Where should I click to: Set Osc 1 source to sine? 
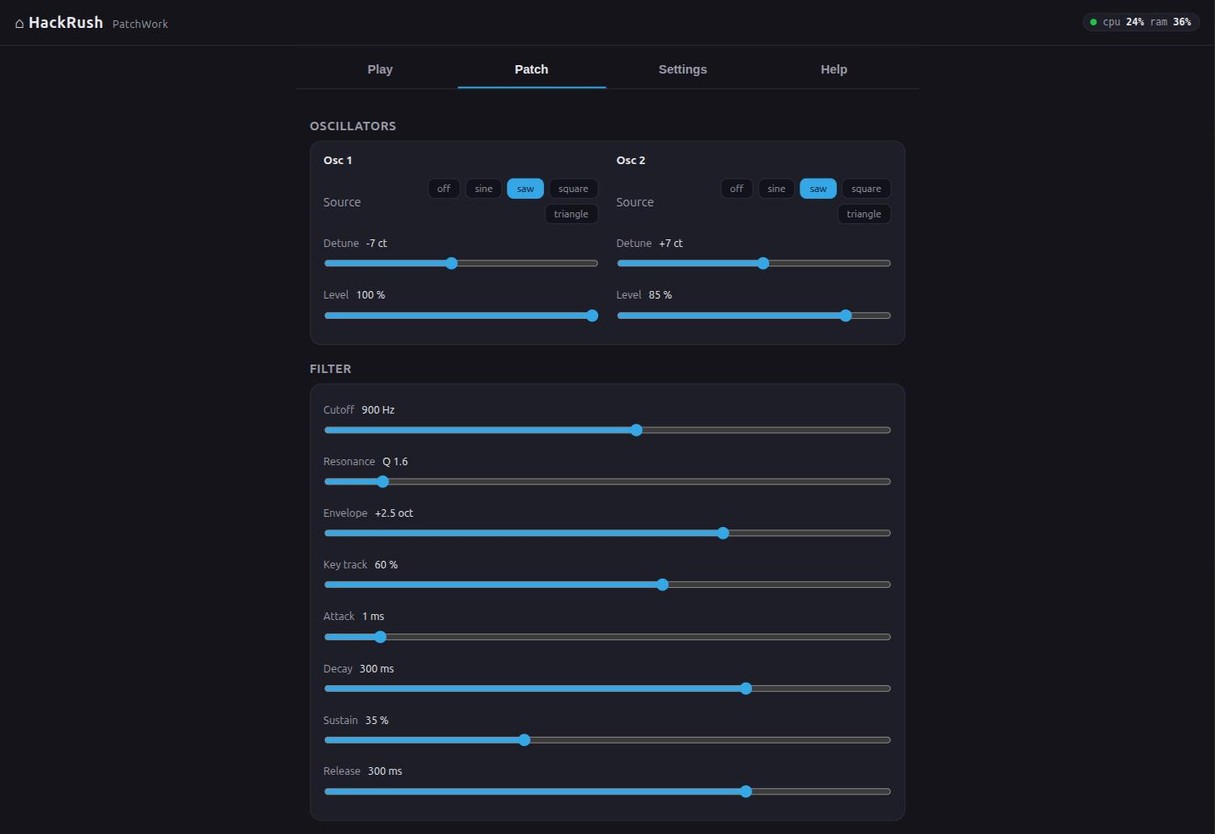484,188
